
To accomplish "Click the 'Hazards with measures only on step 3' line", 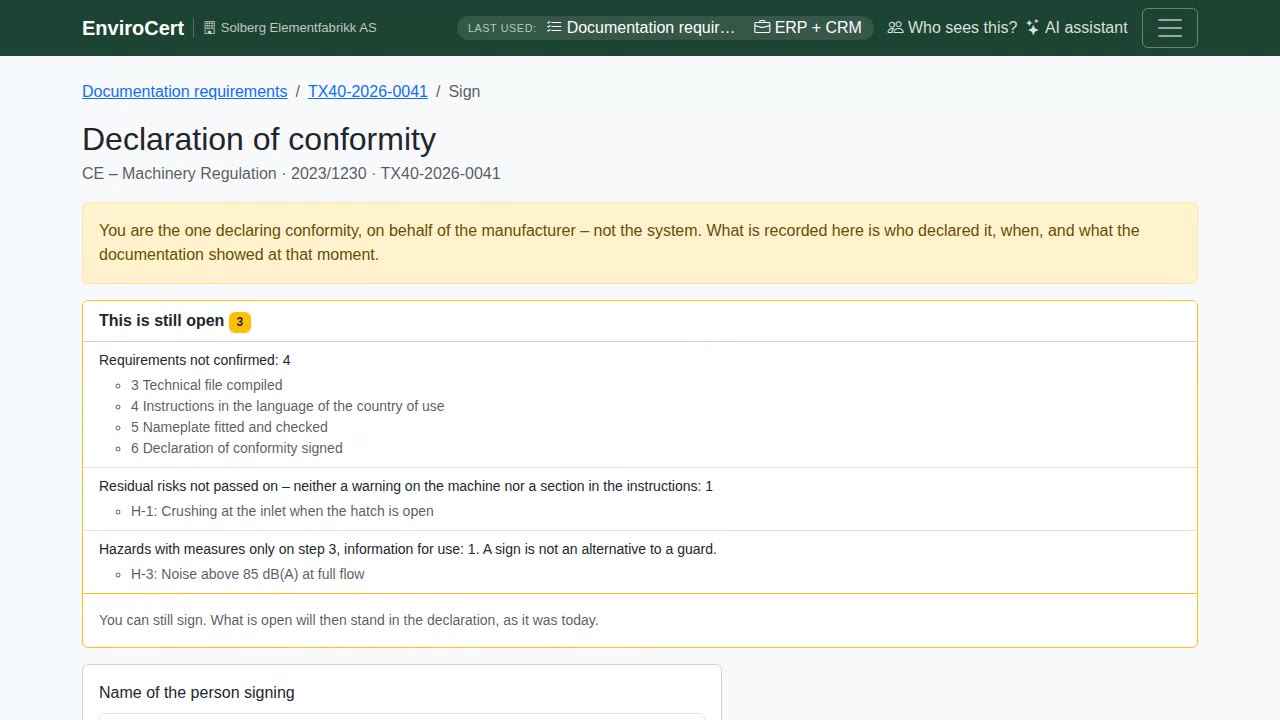I will [408, 549].
